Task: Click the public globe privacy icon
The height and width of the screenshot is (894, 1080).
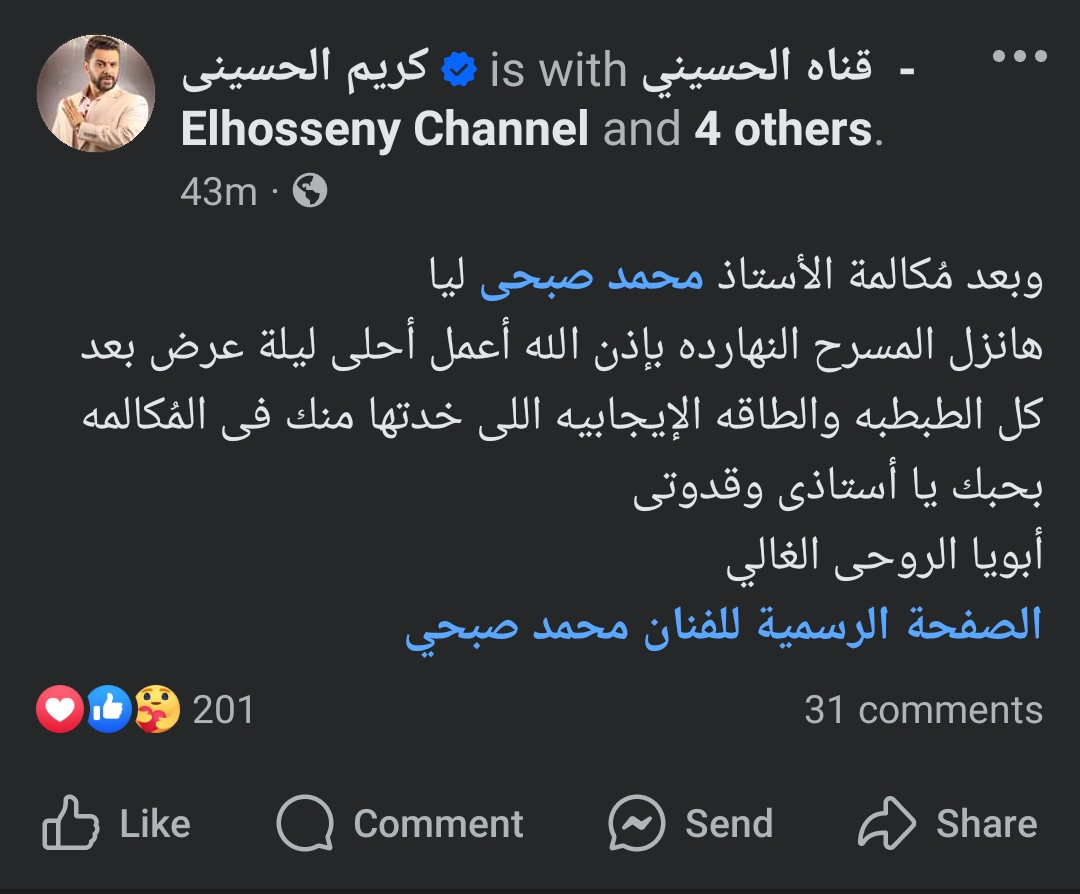Action: click(310, 191)
